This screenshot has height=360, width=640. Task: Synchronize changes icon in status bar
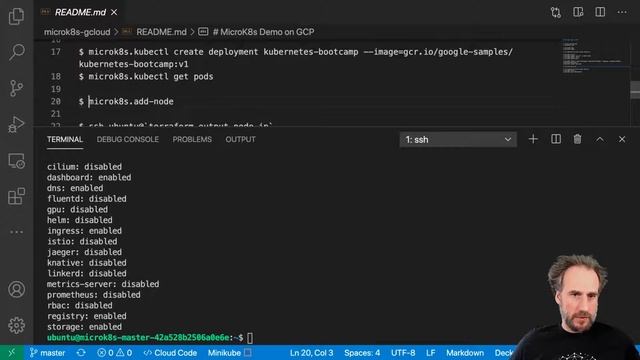point(81,353)
